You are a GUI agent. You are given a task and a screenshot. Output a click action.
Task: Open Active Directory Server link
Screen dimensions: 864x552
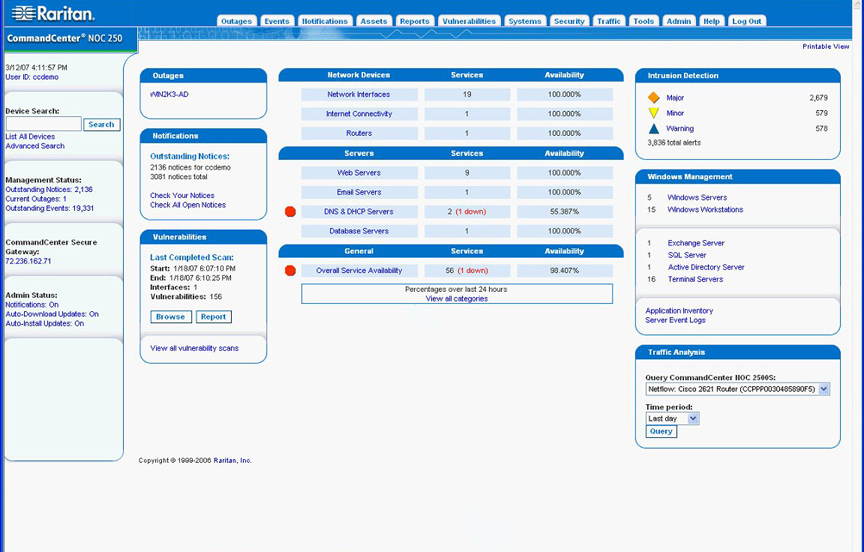pyautogui.click(x=706, y=267)
